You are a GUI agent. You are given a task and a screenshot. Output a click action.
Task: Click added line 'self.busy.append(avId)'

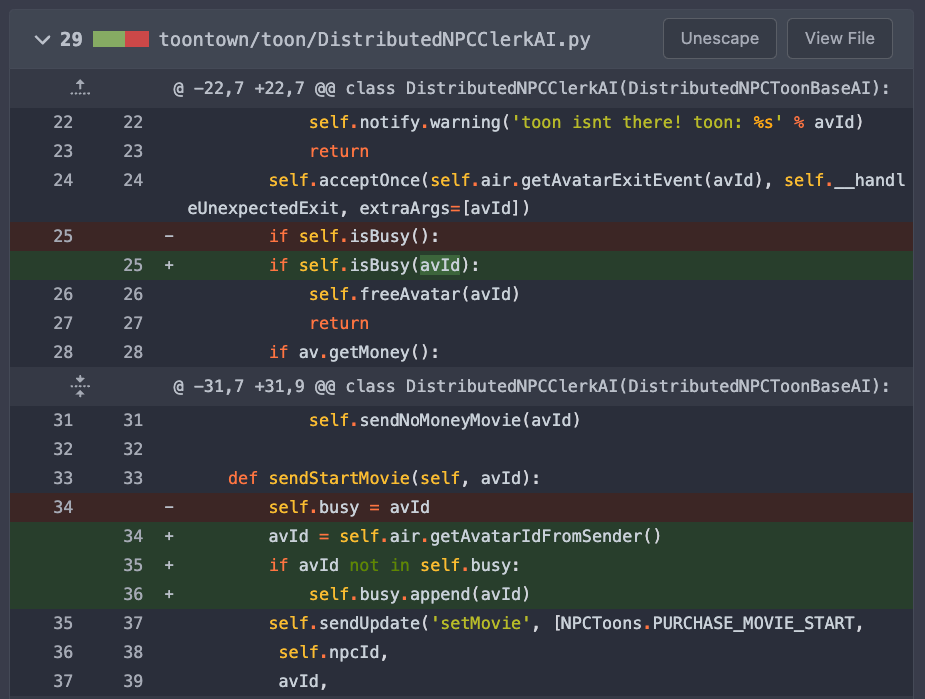pyautogui.click(x=419, y=594)
